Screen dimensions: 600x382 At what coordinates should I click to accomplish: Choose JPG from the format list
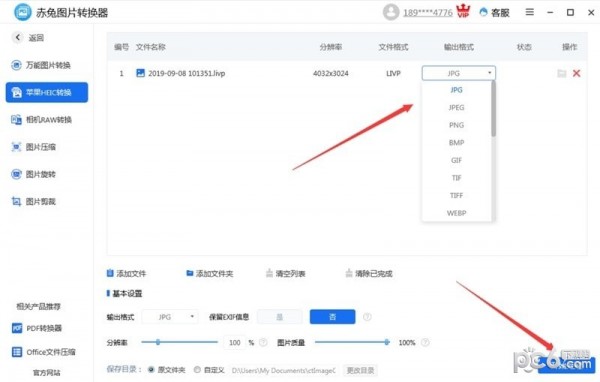(456, 90)
